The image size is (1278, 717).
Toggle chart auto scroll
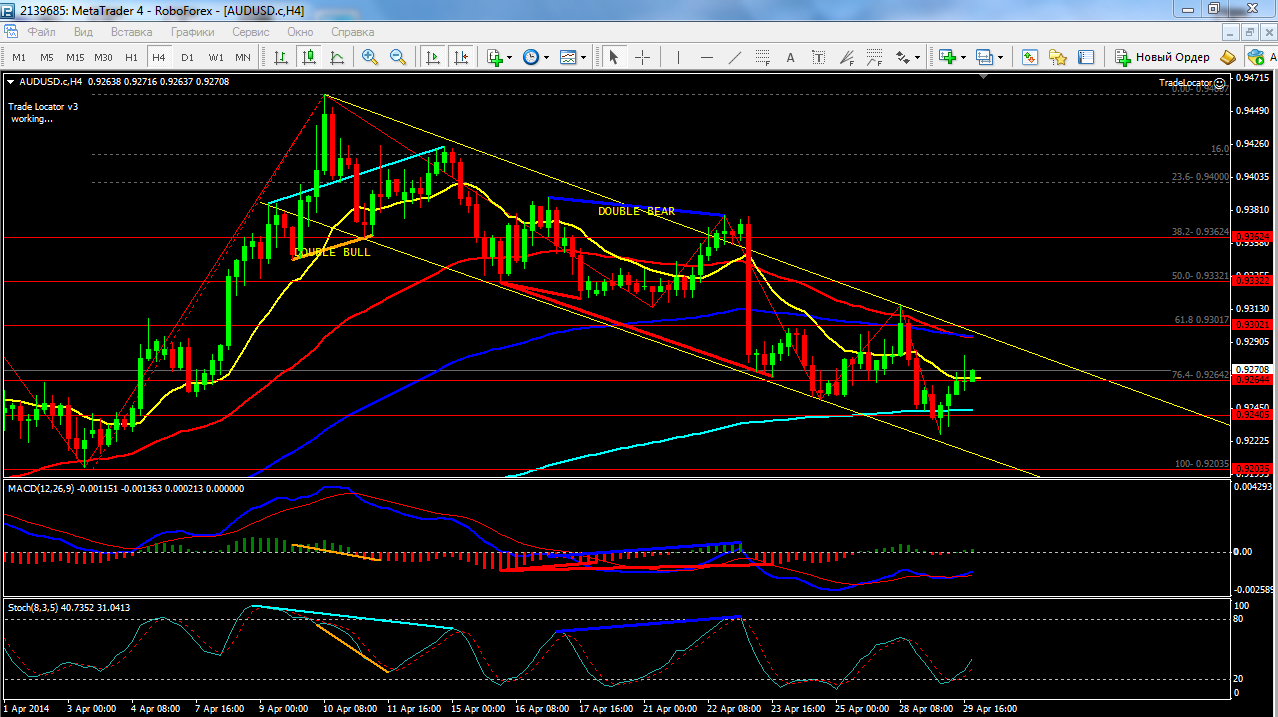[433, 57]
